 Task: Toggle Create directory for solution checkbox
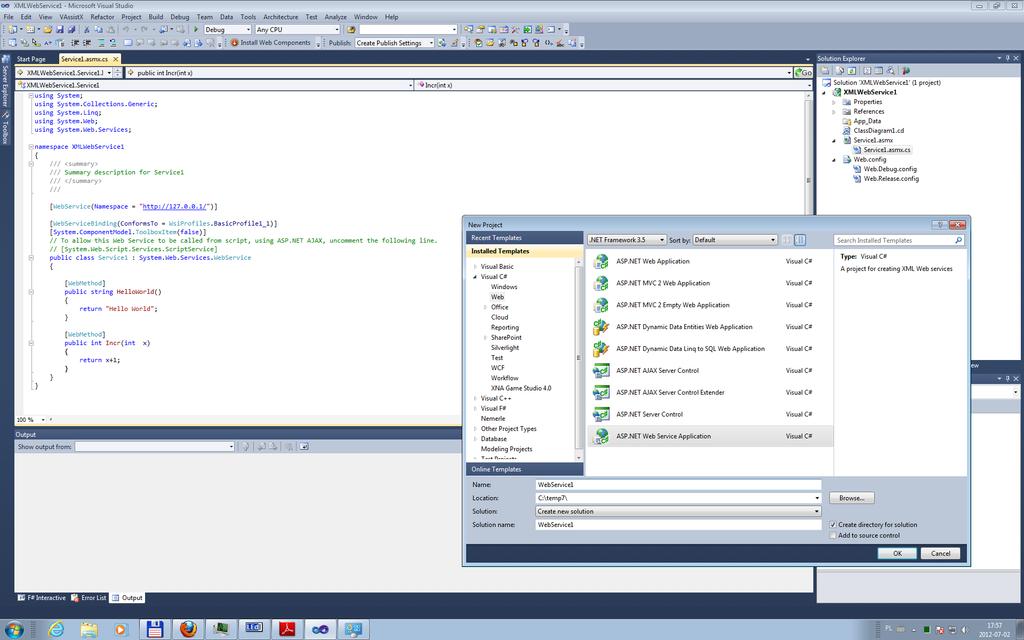tap(833, 524)
